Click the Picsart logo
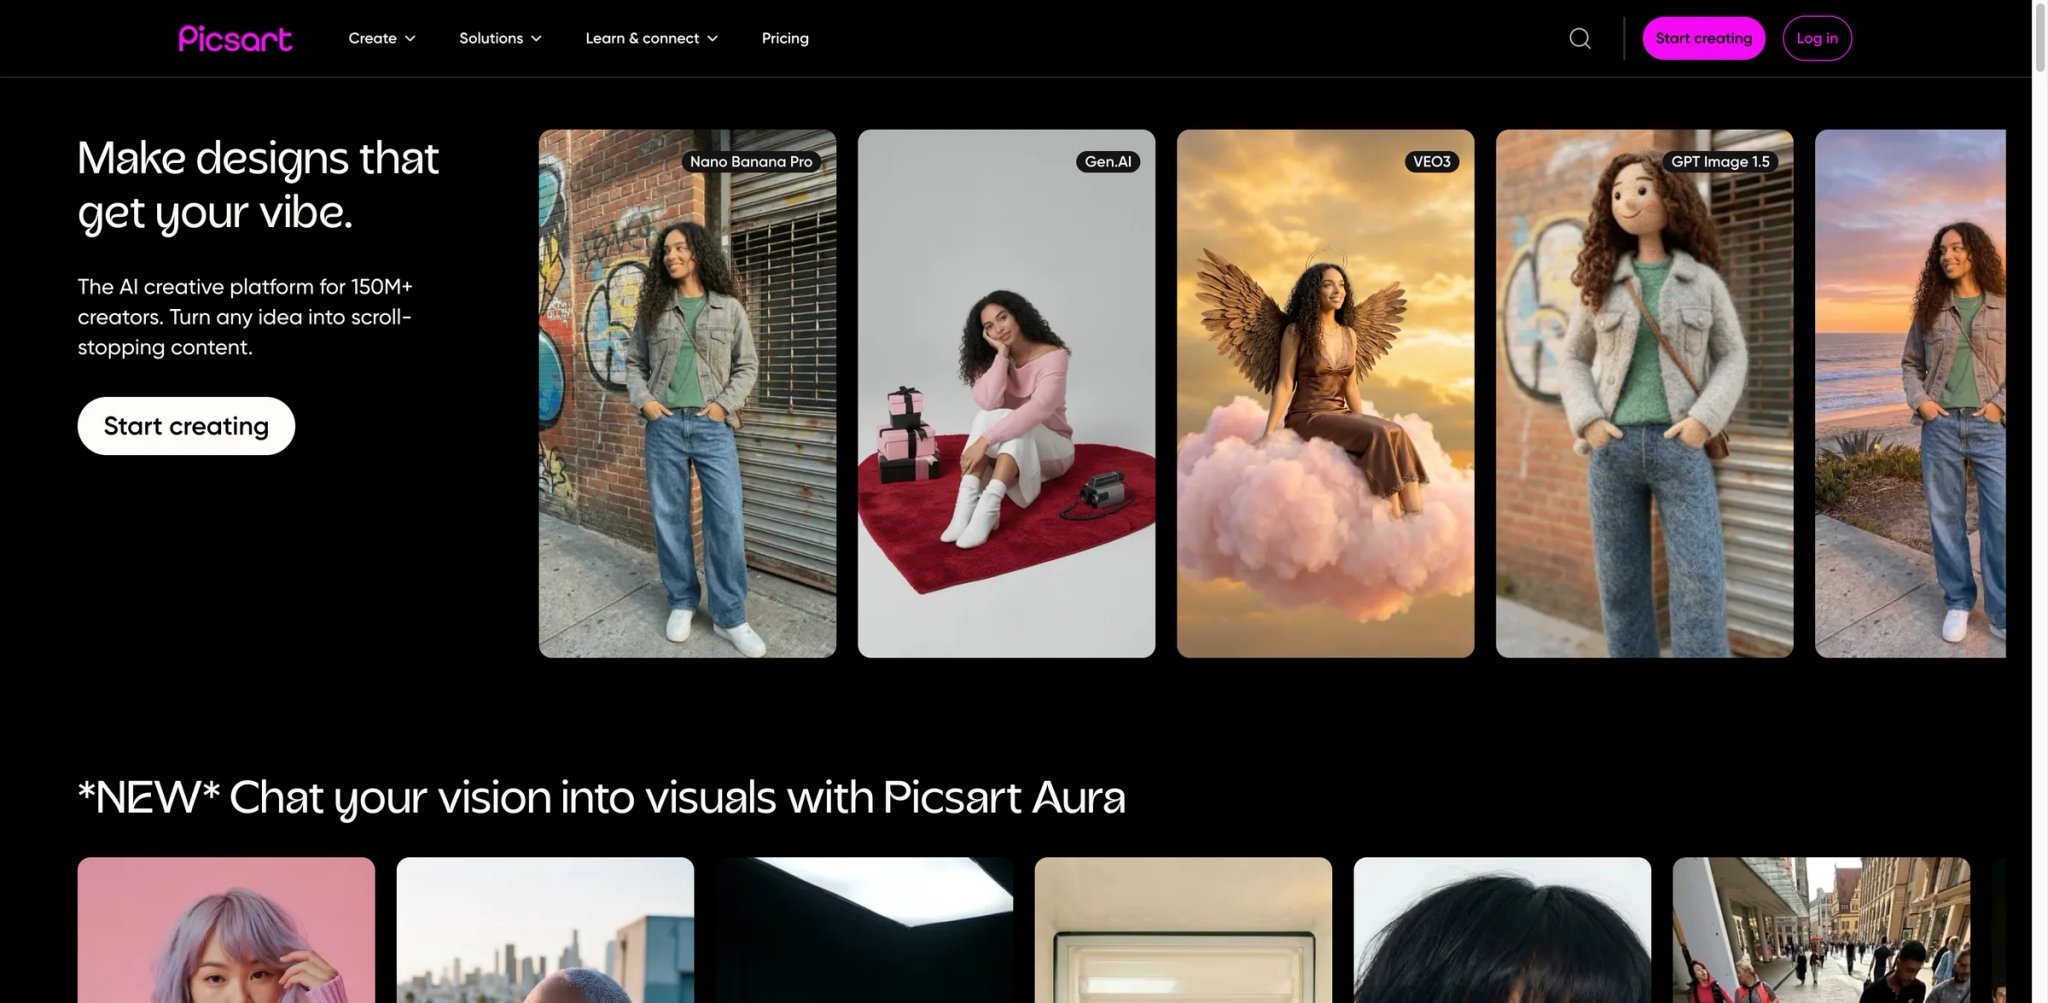2048x1003 pixels. pos(235,38)
